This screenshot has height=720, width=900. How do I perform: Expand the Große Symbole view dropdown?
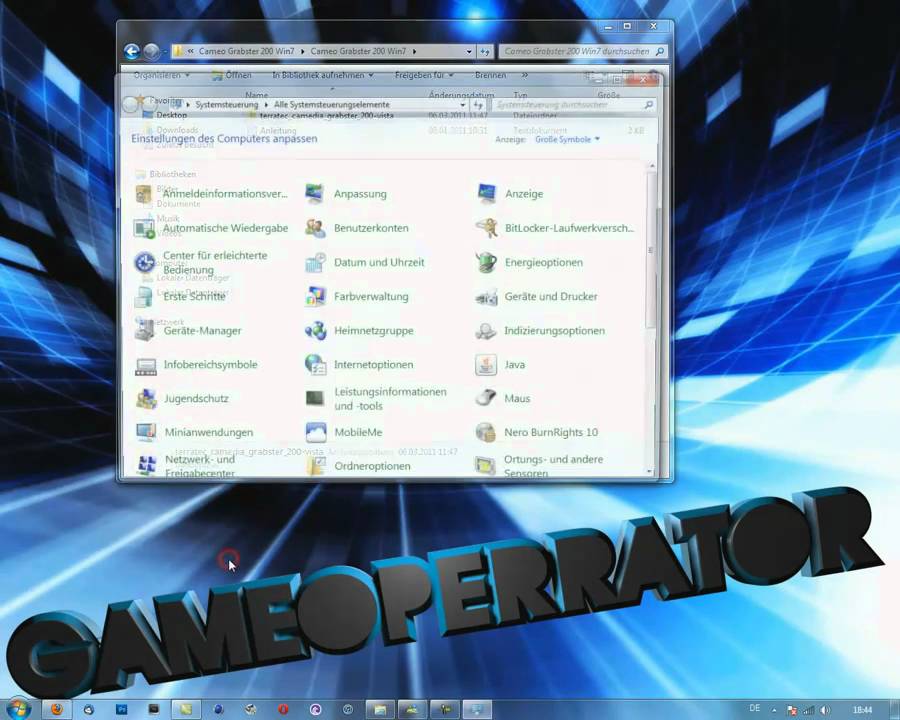tap(568, 140)
